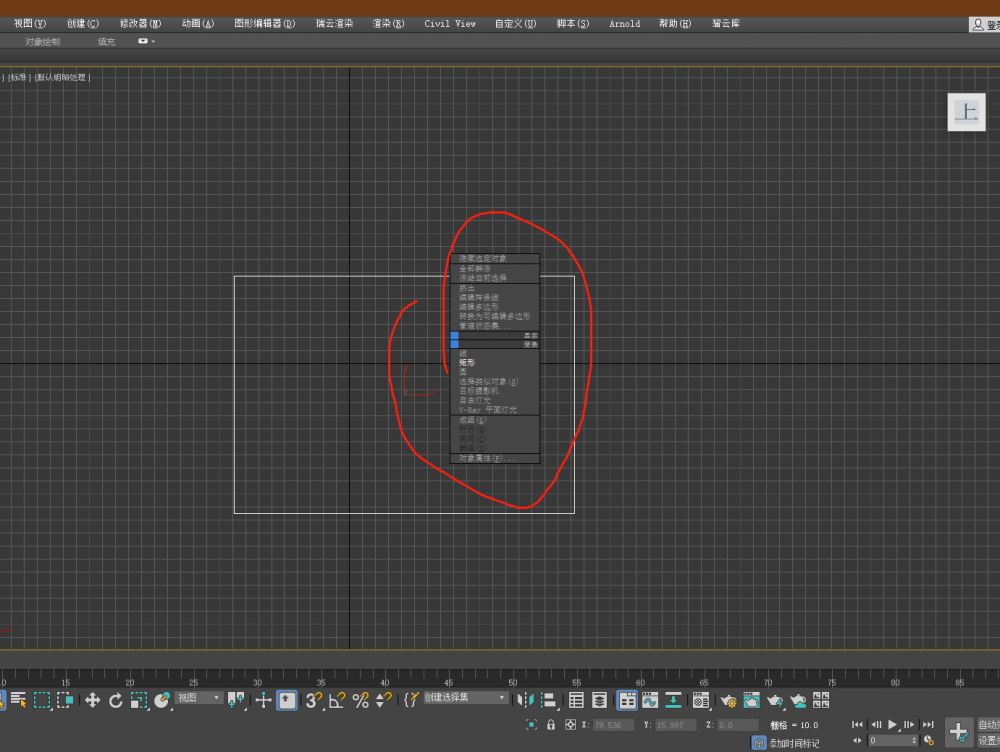Open the Autodesk render gallery grid icon
The image size is (1000, 752).
tap(821, 700)
